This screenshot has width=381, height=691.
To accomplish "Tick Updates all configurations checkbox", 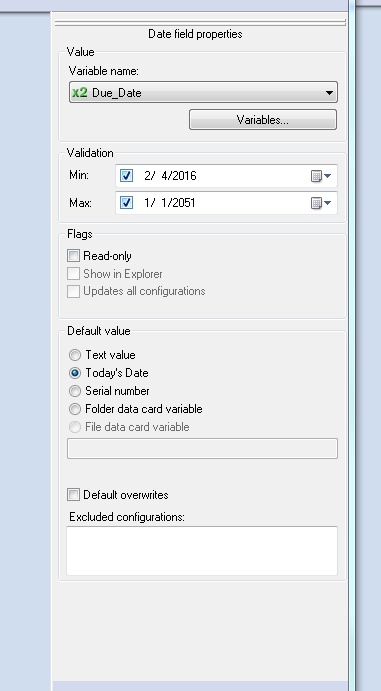I will [x=74, y=291].
